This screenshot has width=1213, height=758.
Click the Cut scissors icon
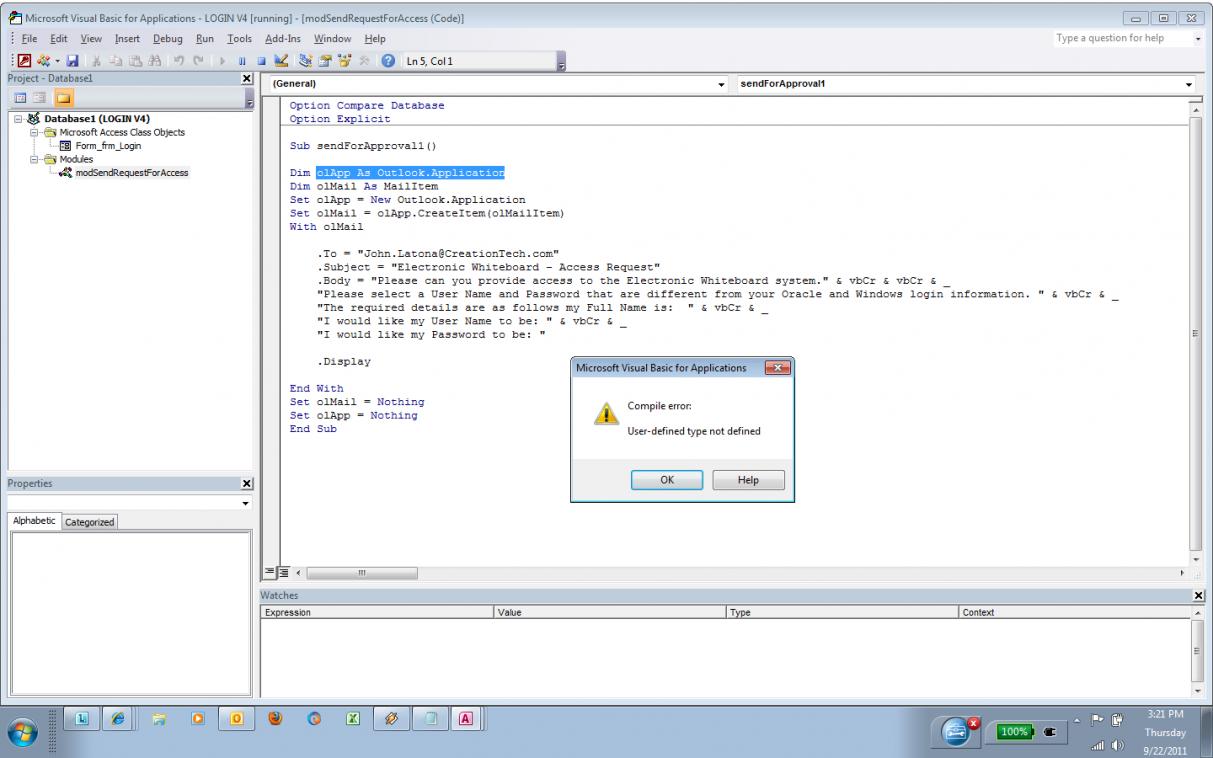(96, 61)
